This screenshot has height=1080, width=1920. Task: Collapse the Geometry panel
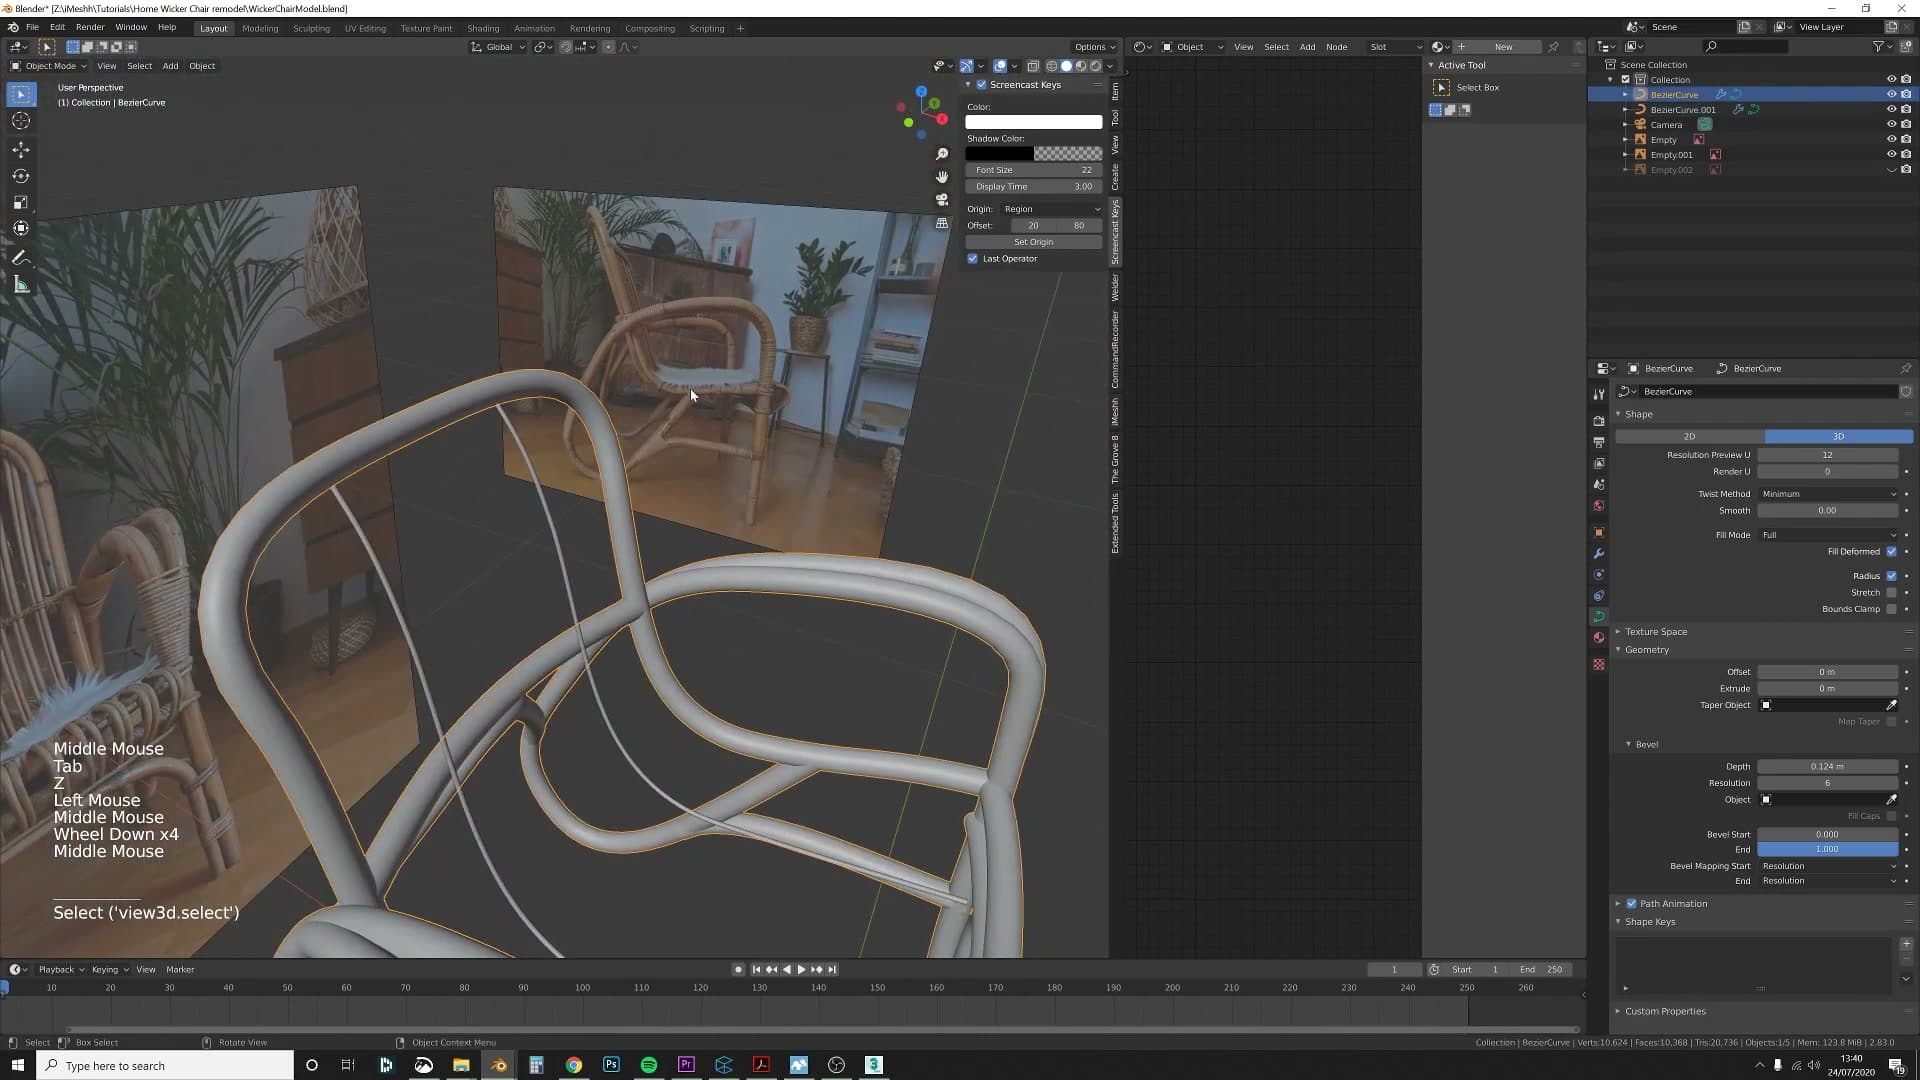(x=1646, y=650)
